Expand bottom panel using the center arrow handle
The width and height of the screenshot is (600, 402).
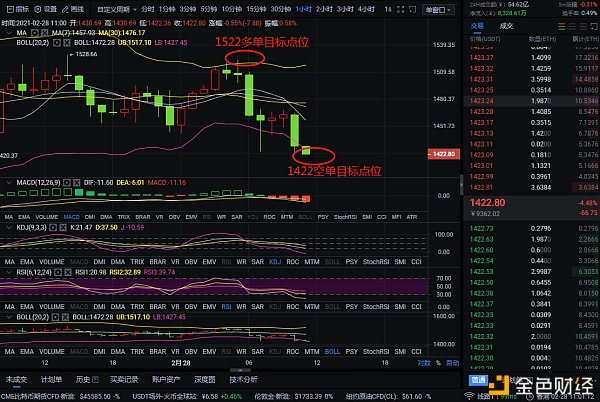point(240,370)
